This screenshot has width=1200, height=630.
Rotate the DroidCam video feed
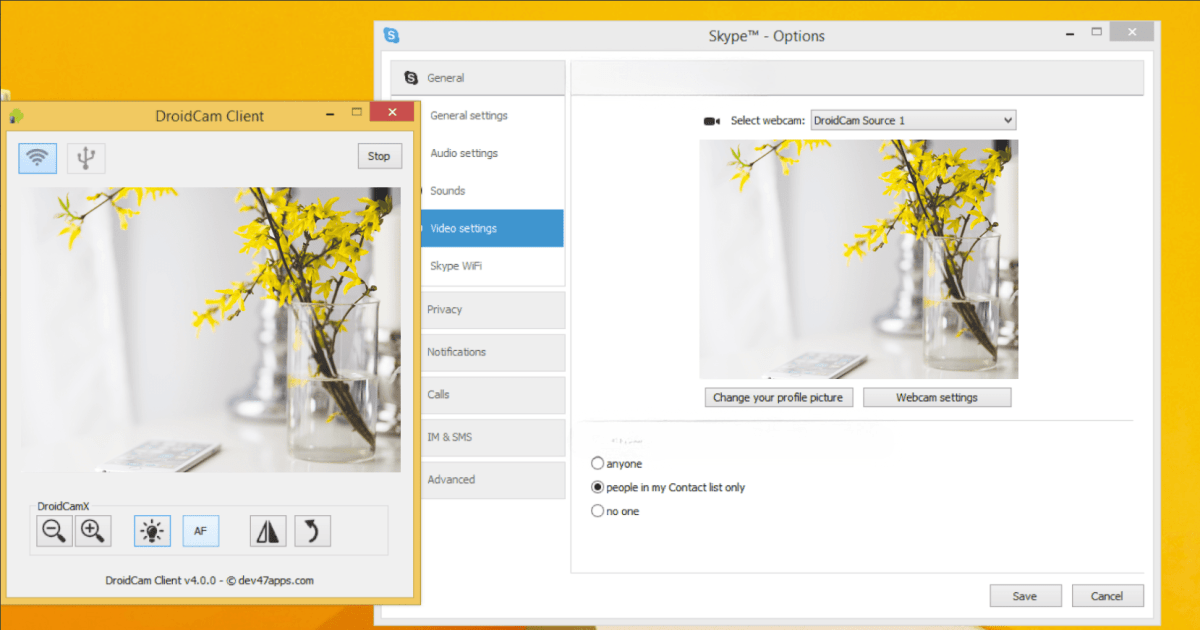point(312,530)
